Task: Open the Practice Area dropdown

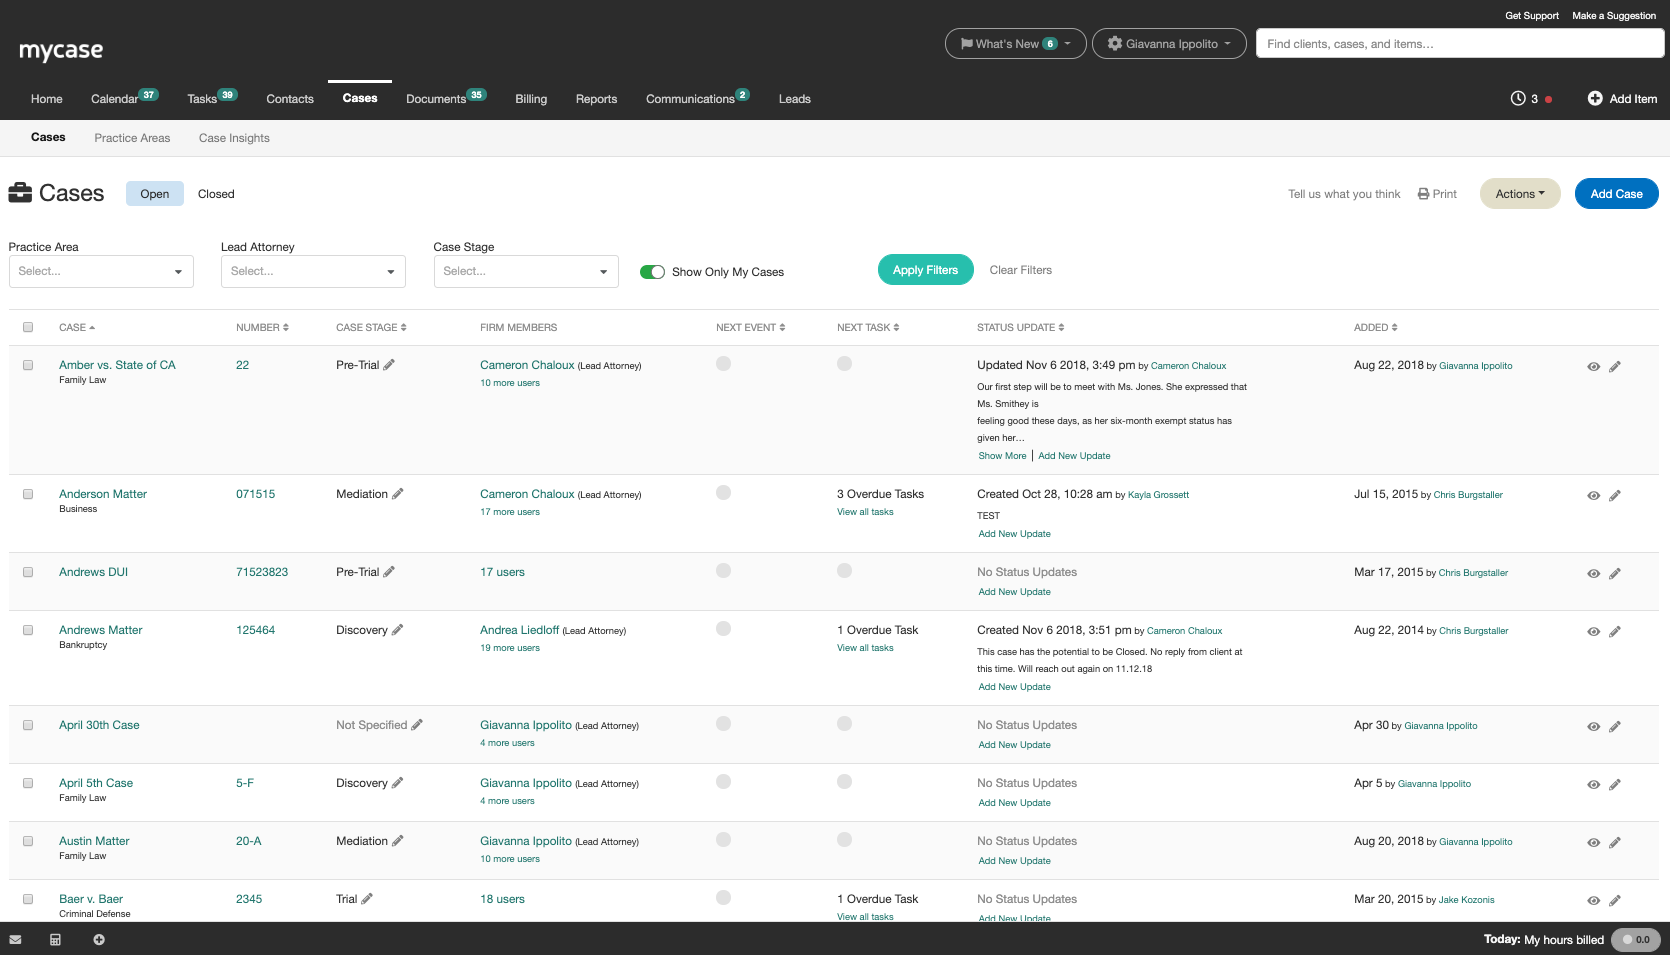Action: click(101, 271)
